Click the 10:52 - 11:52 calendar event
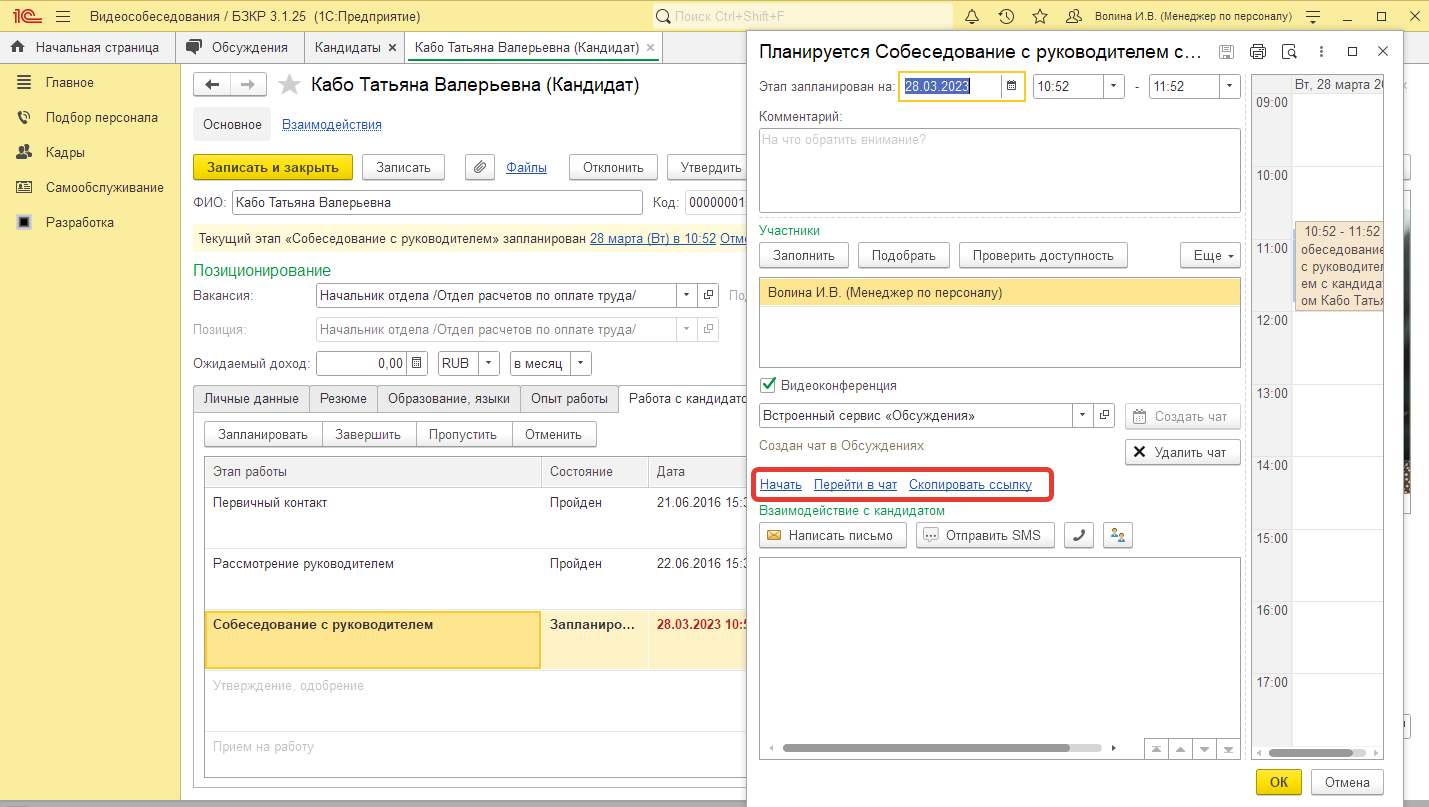1429x807 pixels. tap(1339, 266)
